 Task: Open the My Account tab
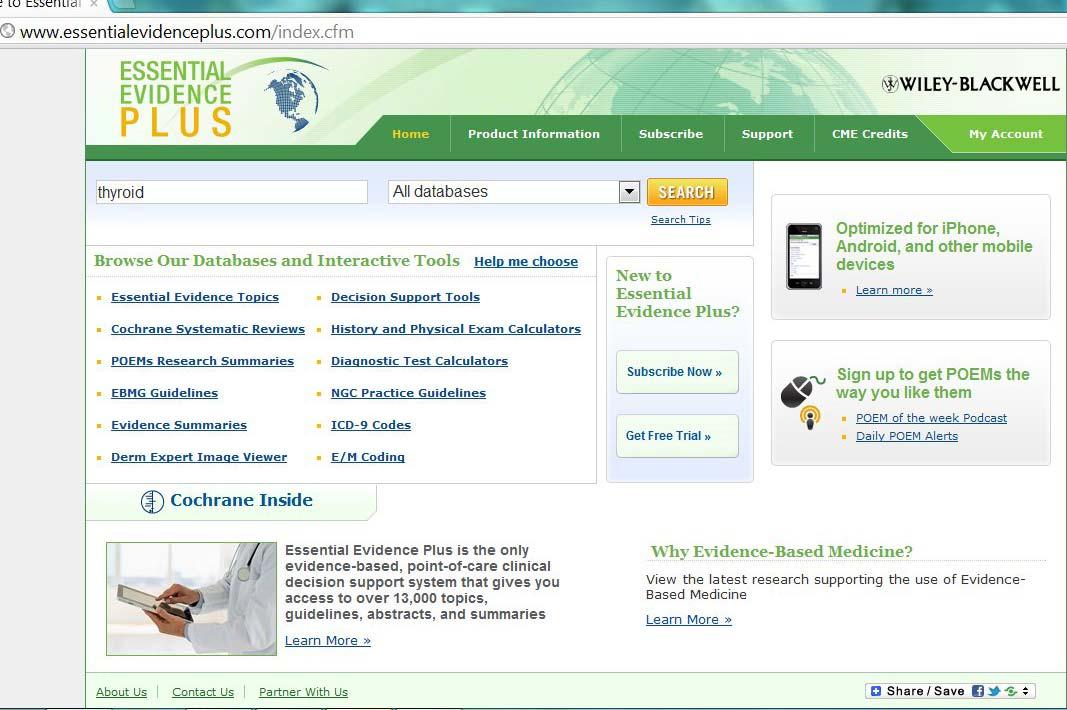coord(1006,134)
